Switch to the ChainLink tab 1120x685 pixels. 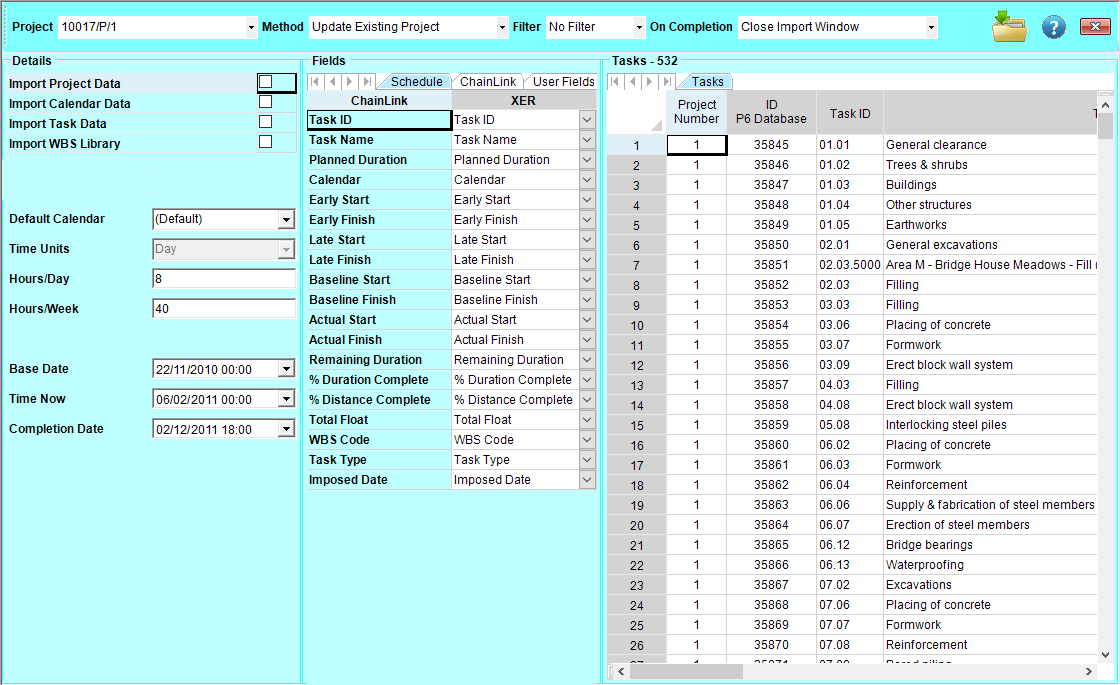click(488, 82)
